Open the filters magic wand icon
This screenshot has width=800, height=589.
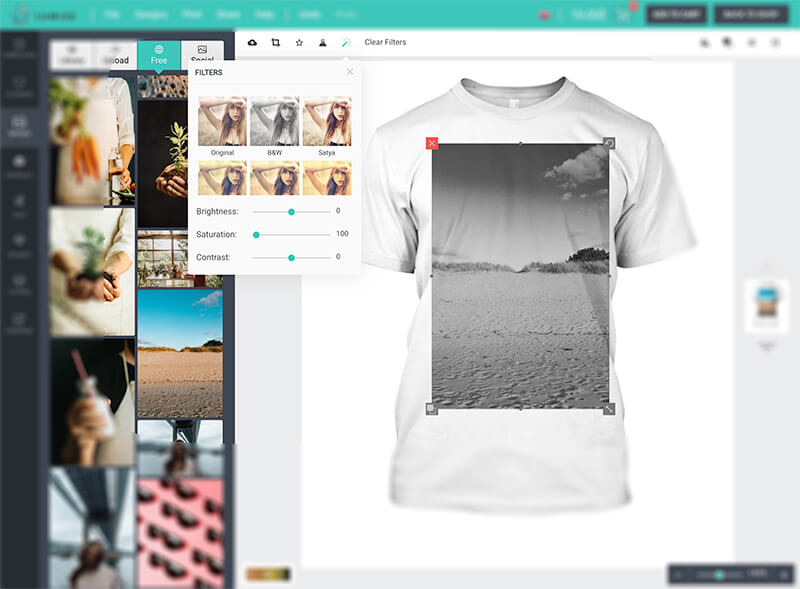pos(346,42)
